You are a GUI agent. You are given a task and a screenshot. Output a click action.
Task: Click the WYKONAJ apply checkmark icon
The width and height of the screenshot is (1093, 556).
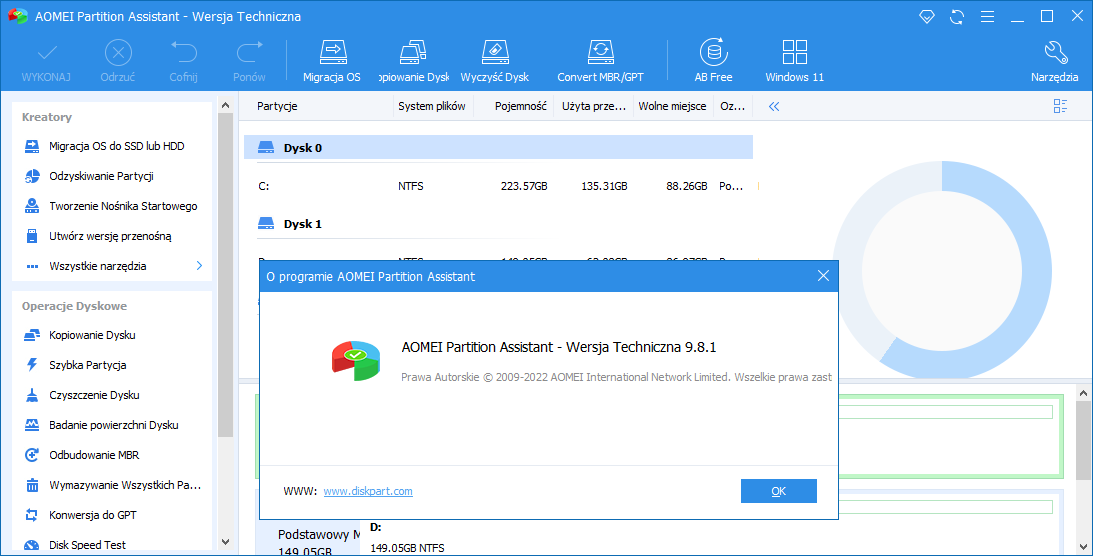(47, 53)
